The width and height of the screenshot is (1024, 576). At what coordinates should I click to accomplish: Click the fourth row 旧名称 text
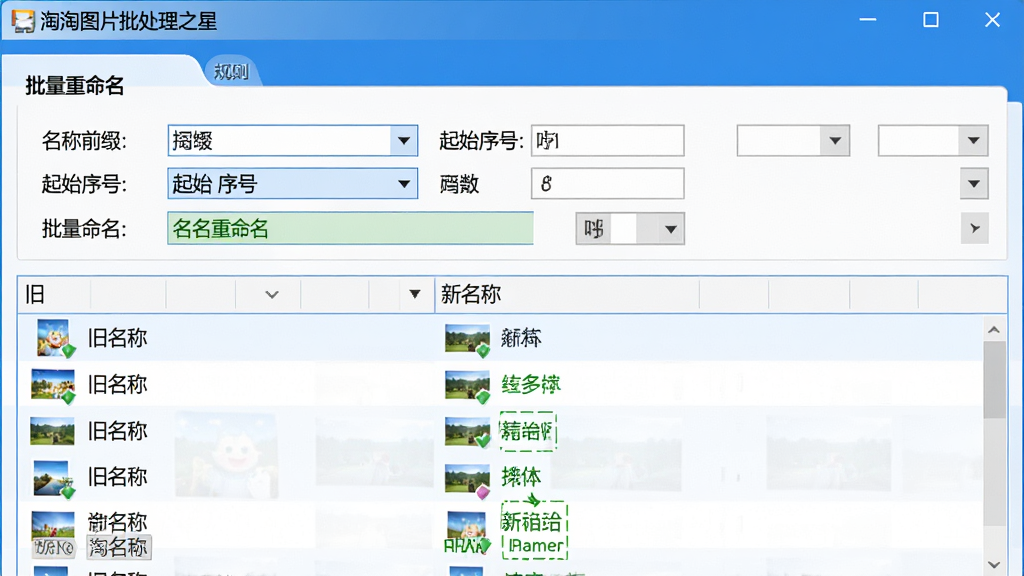[118, 477]
